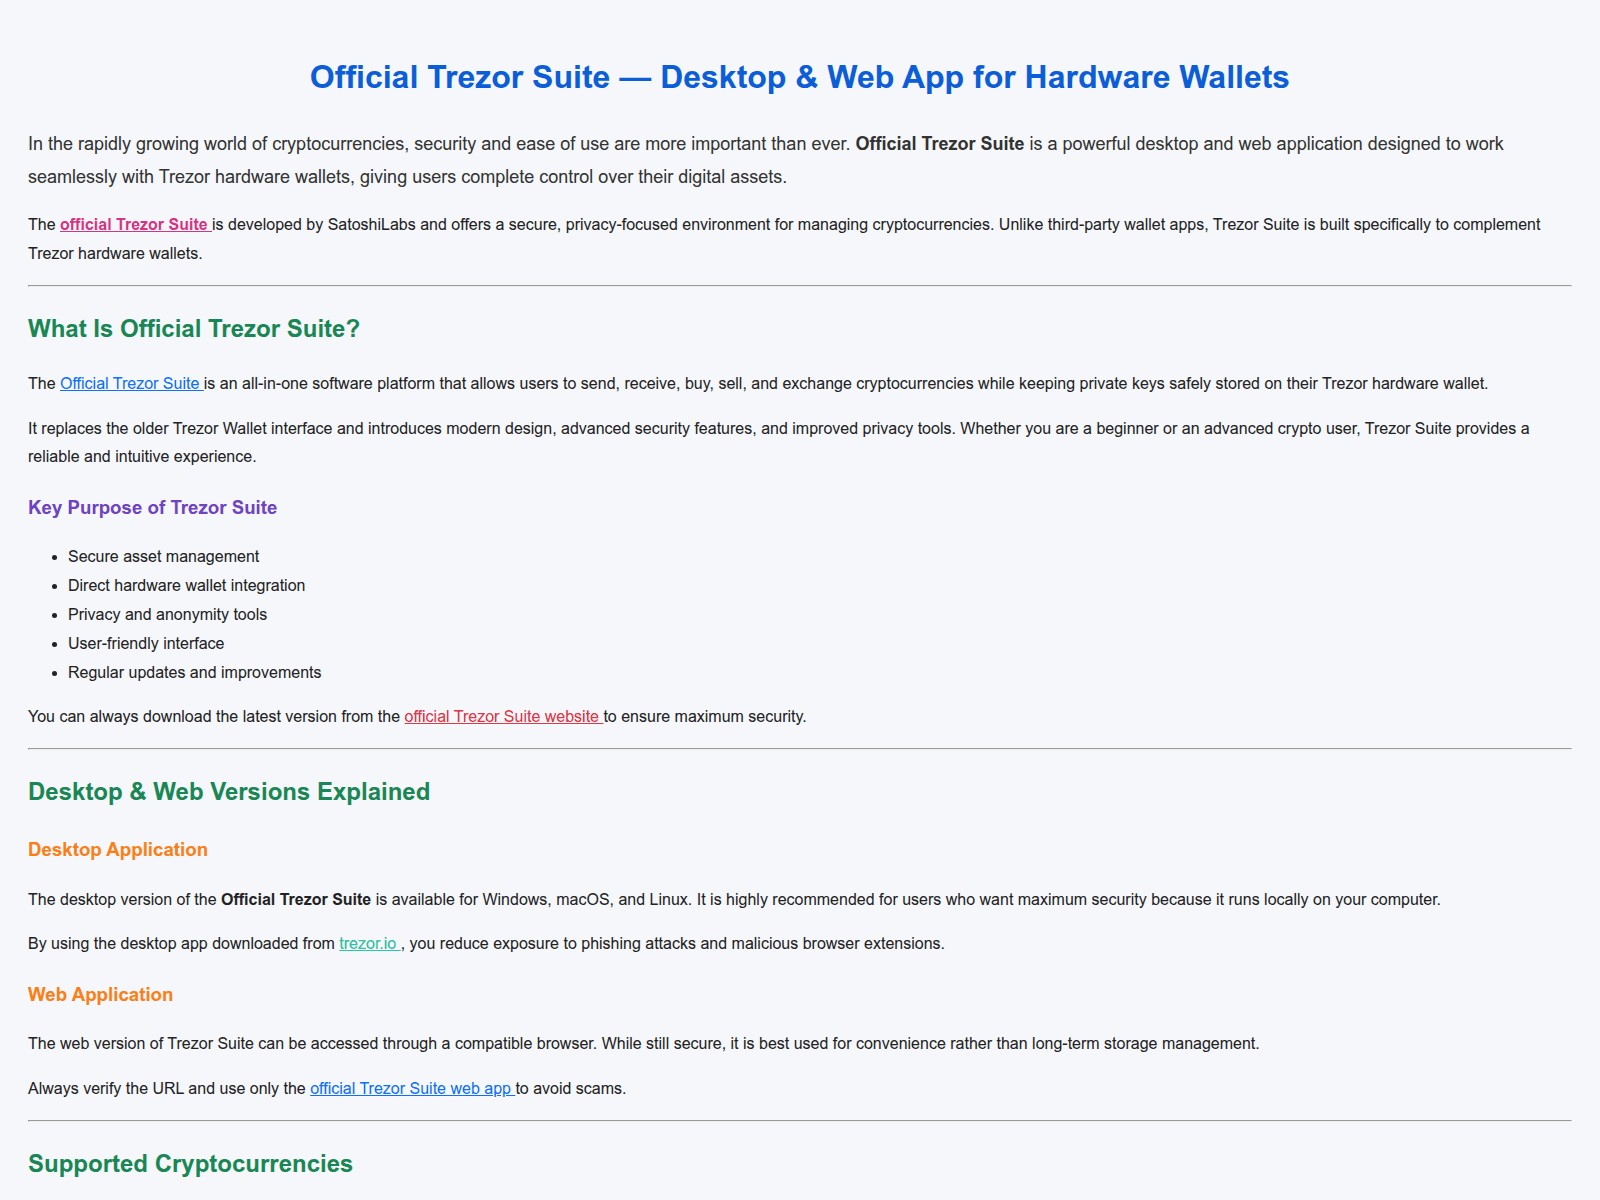Follow the 'official Trezor Suite website' link
Image resolution: width=1600 pixels, height=1200 pixels.
click(x=503, y=717)
